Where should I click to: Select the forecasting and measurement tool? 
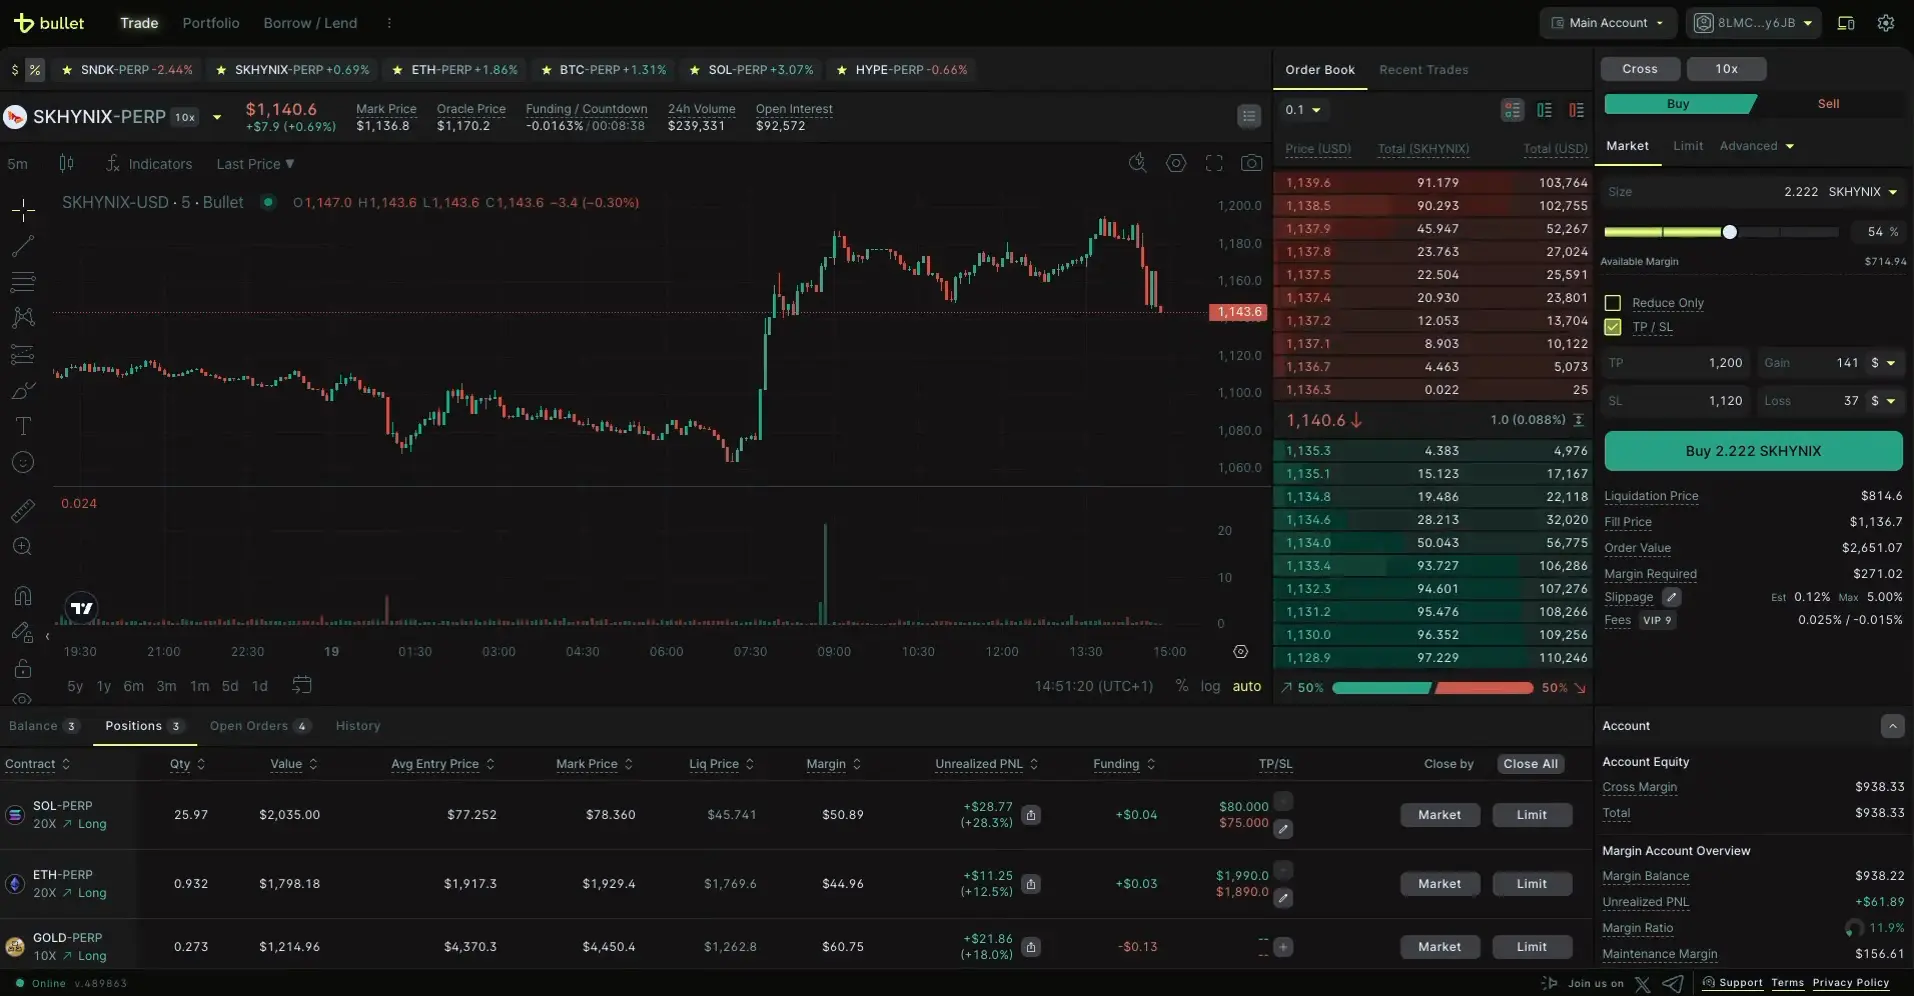click(x=23, y=354)
